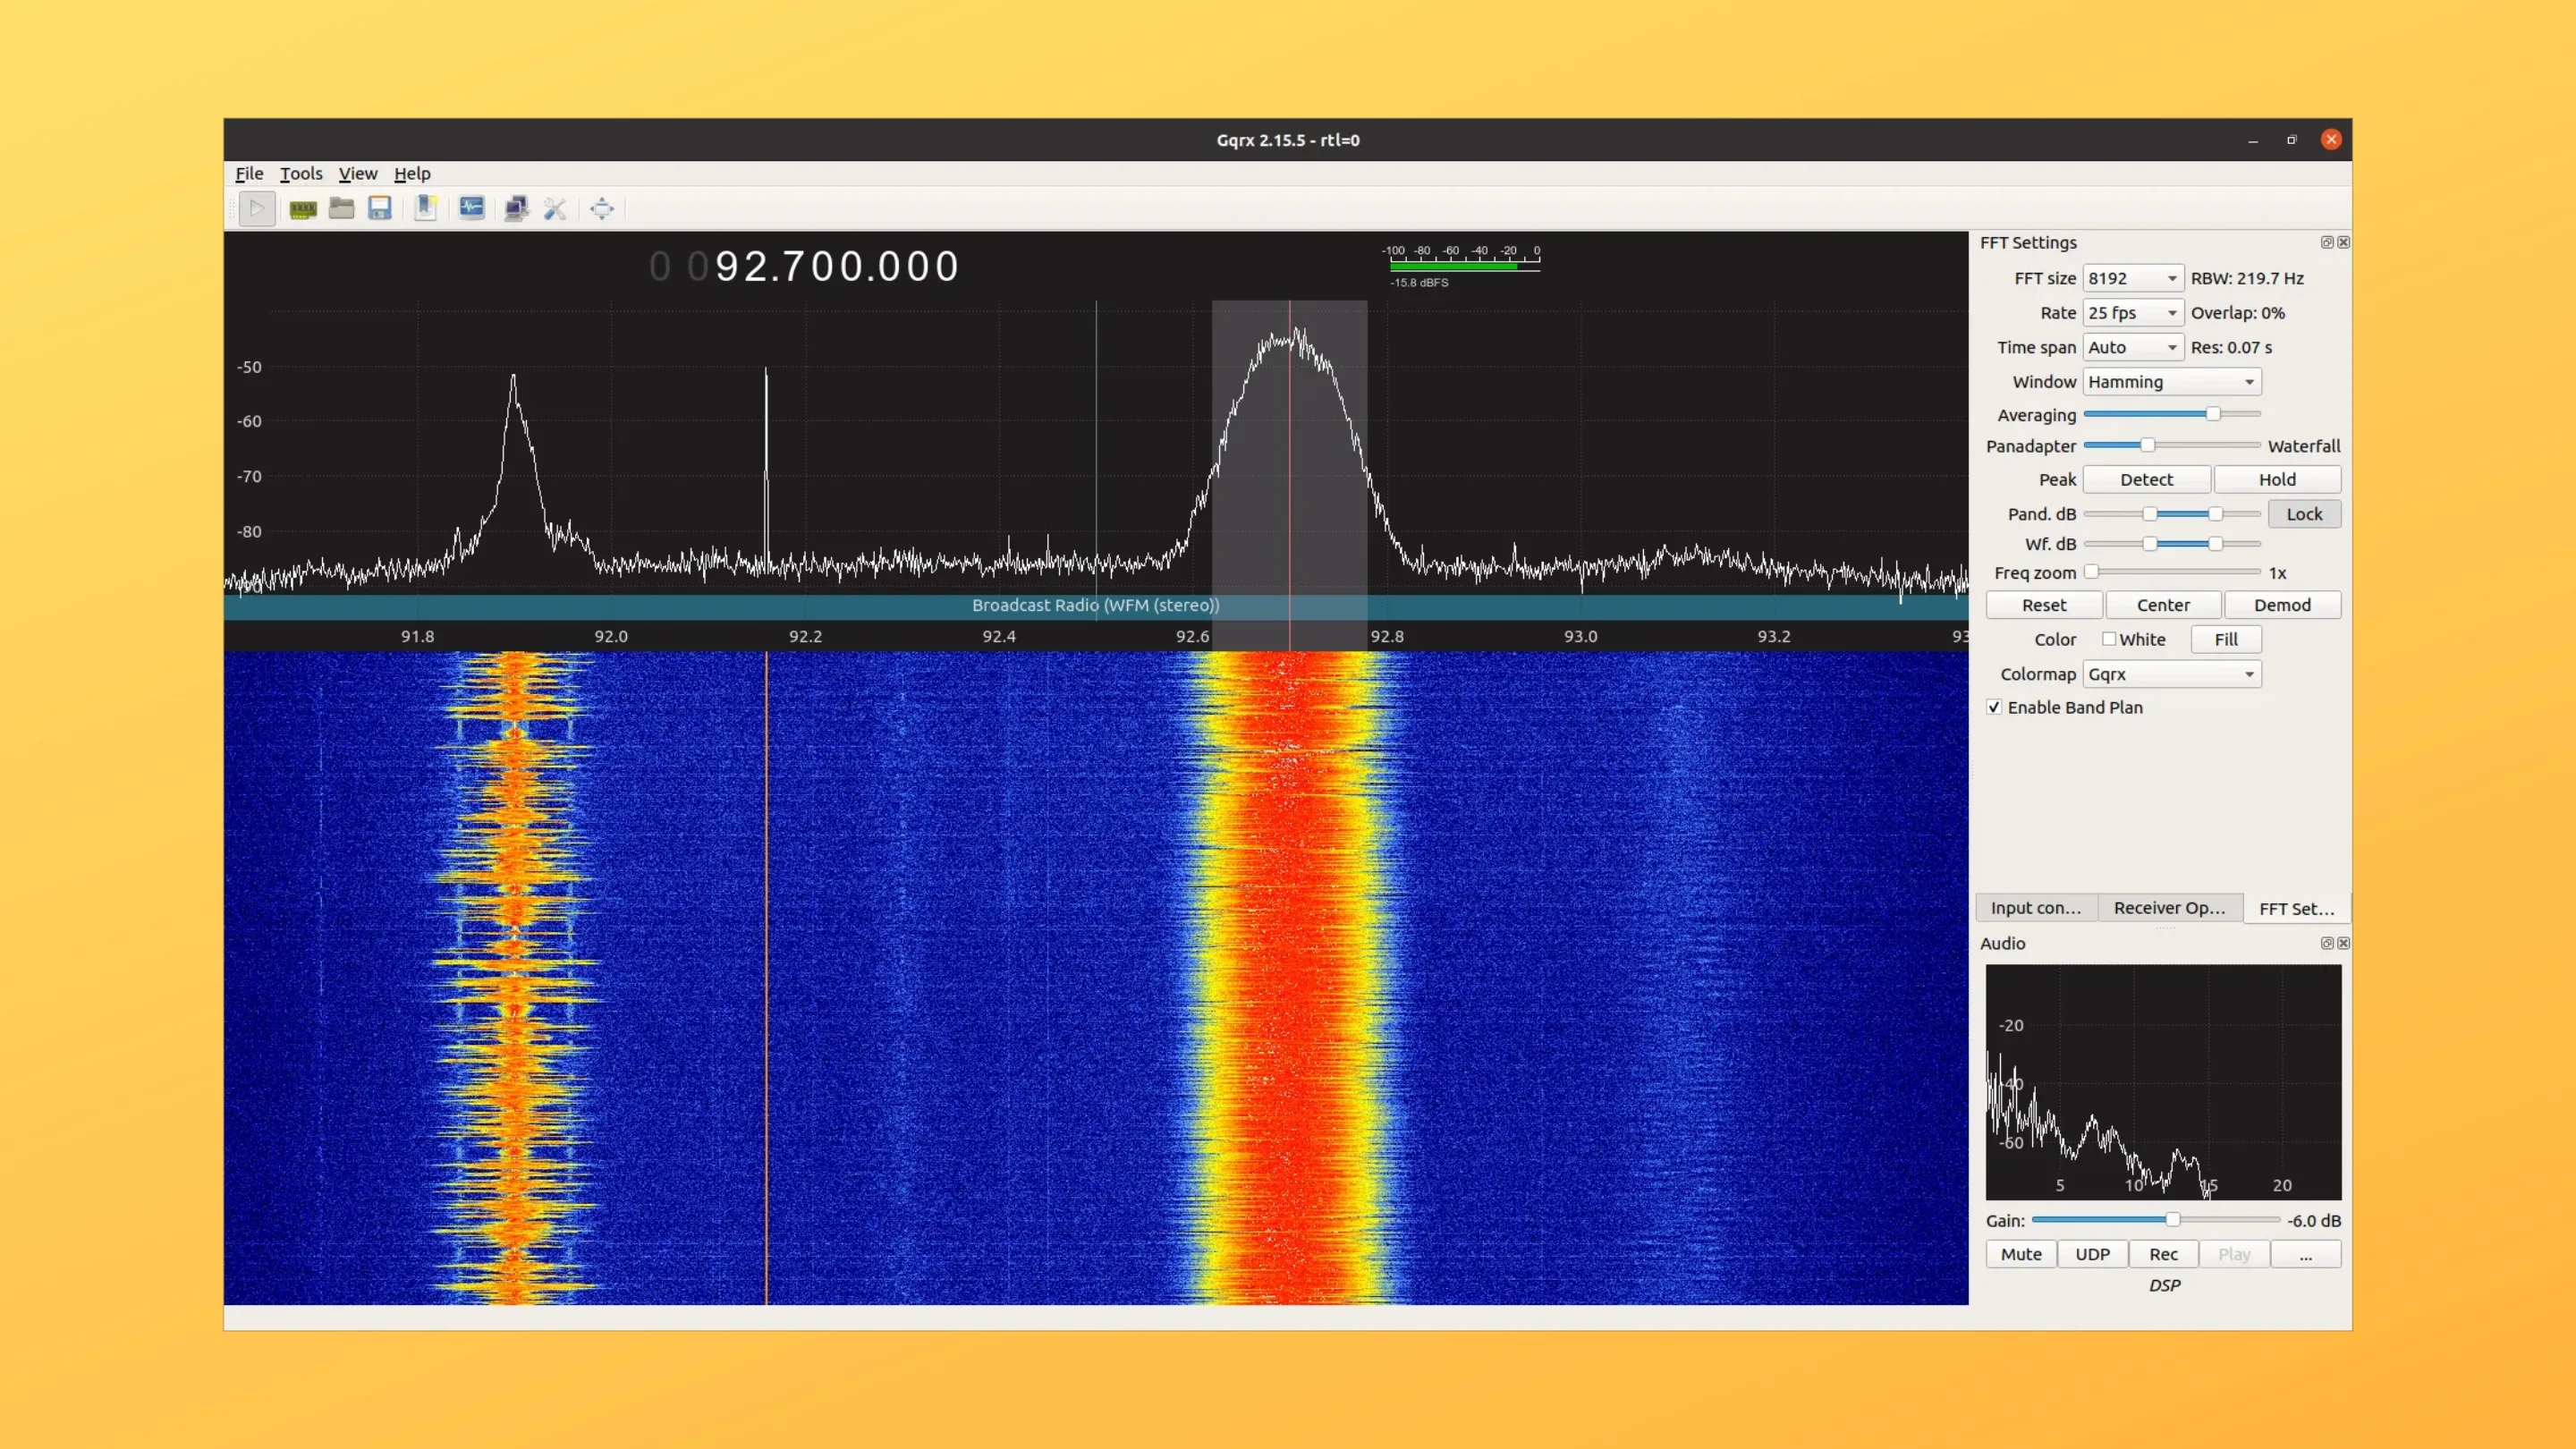The width and height of the screenshot is (2576, 1449).
Task: Uncheck Enable Band Plan
Action: (x=1994, y=707)
